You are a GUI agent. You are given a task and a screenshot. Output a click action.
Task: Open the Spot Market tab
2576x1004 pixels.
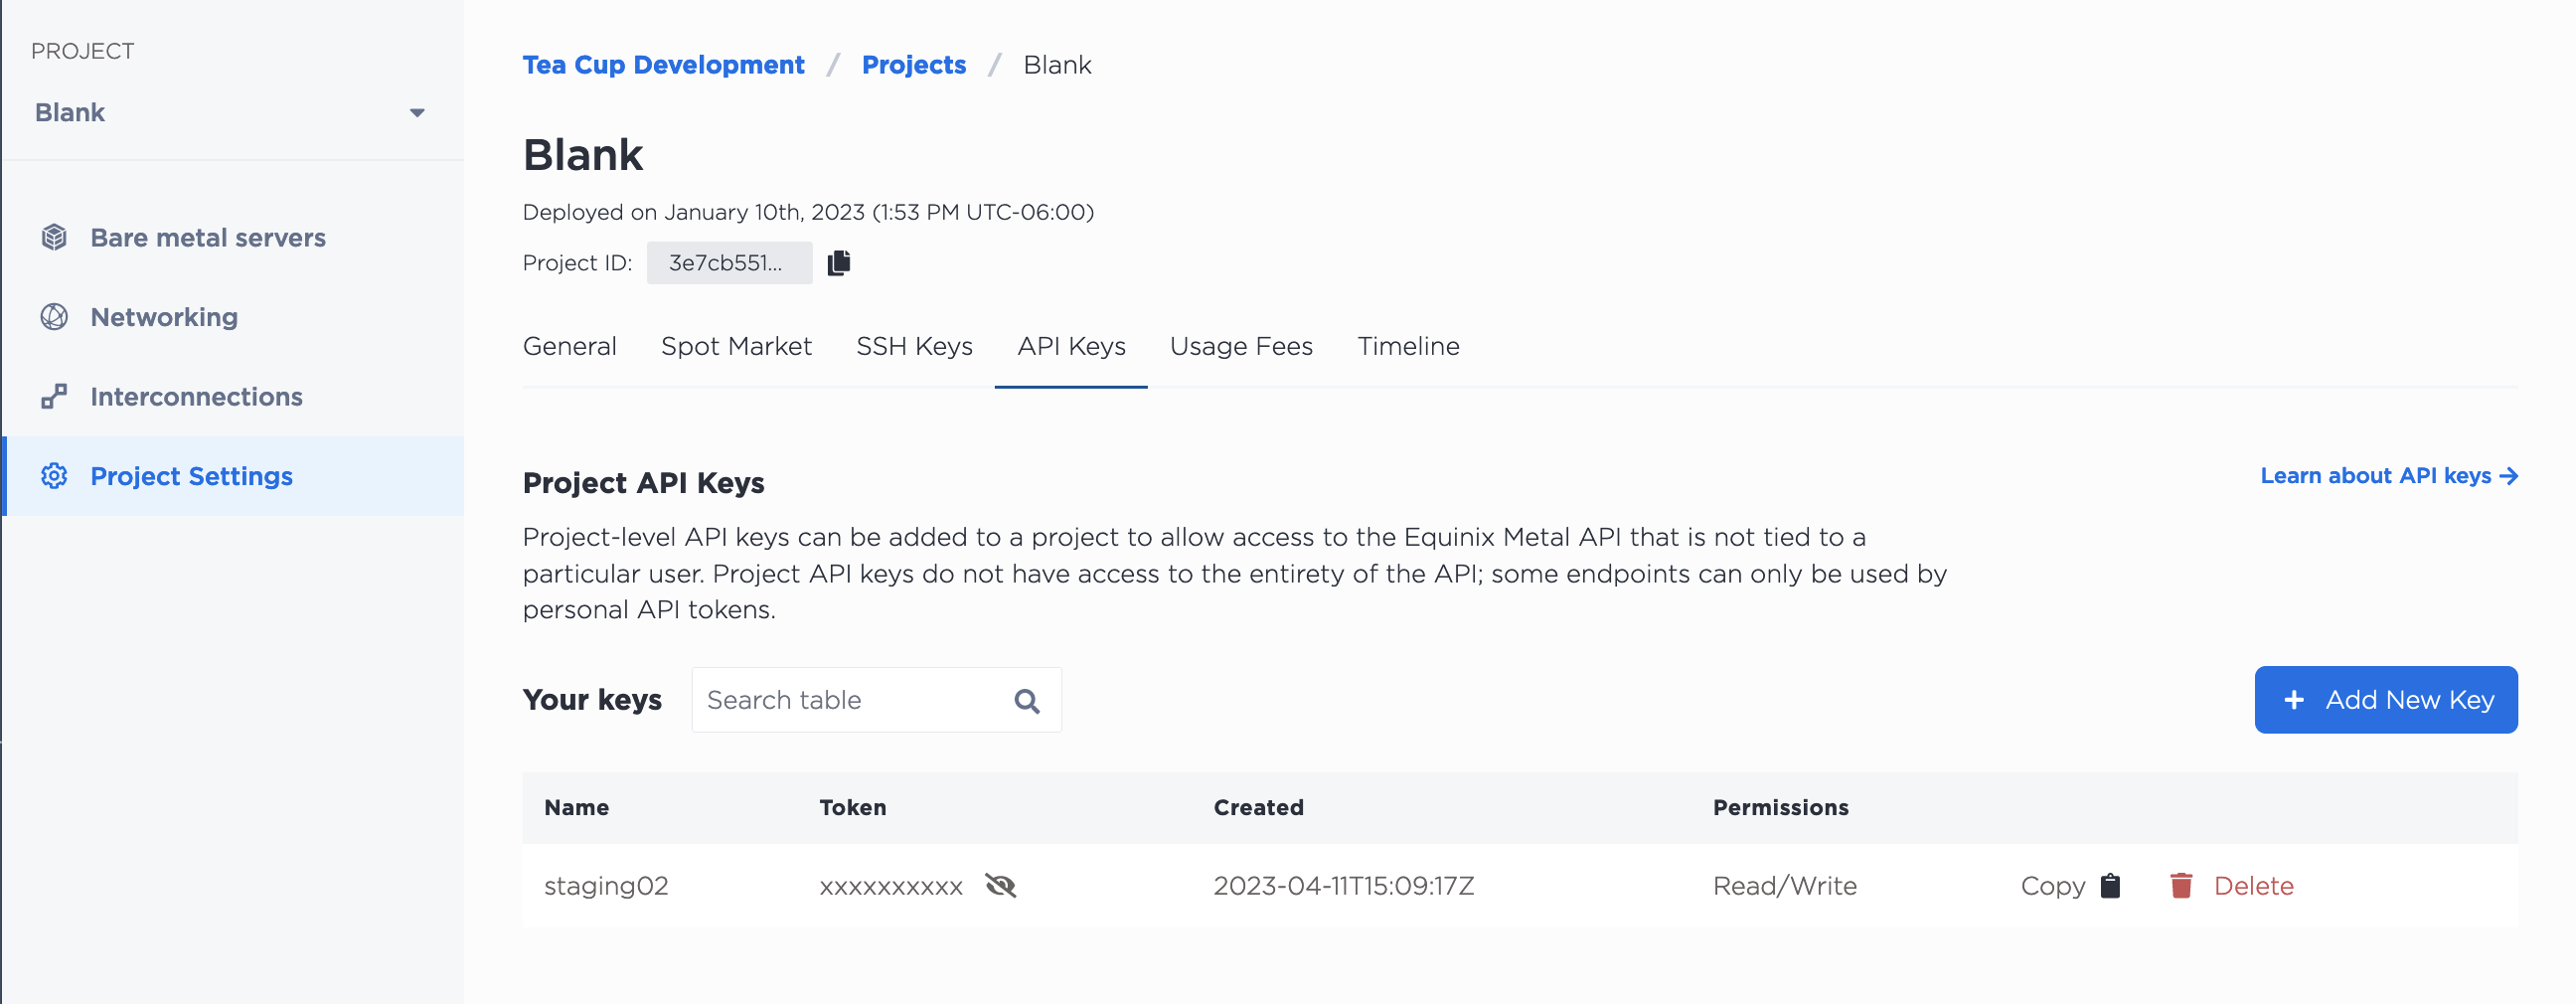(x=736, y=346)
